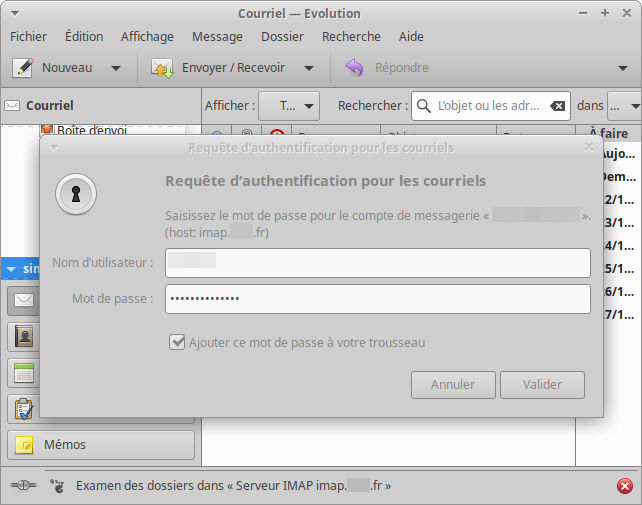
Task: Open the Fichier menu
Action: [x=28, y=36]
